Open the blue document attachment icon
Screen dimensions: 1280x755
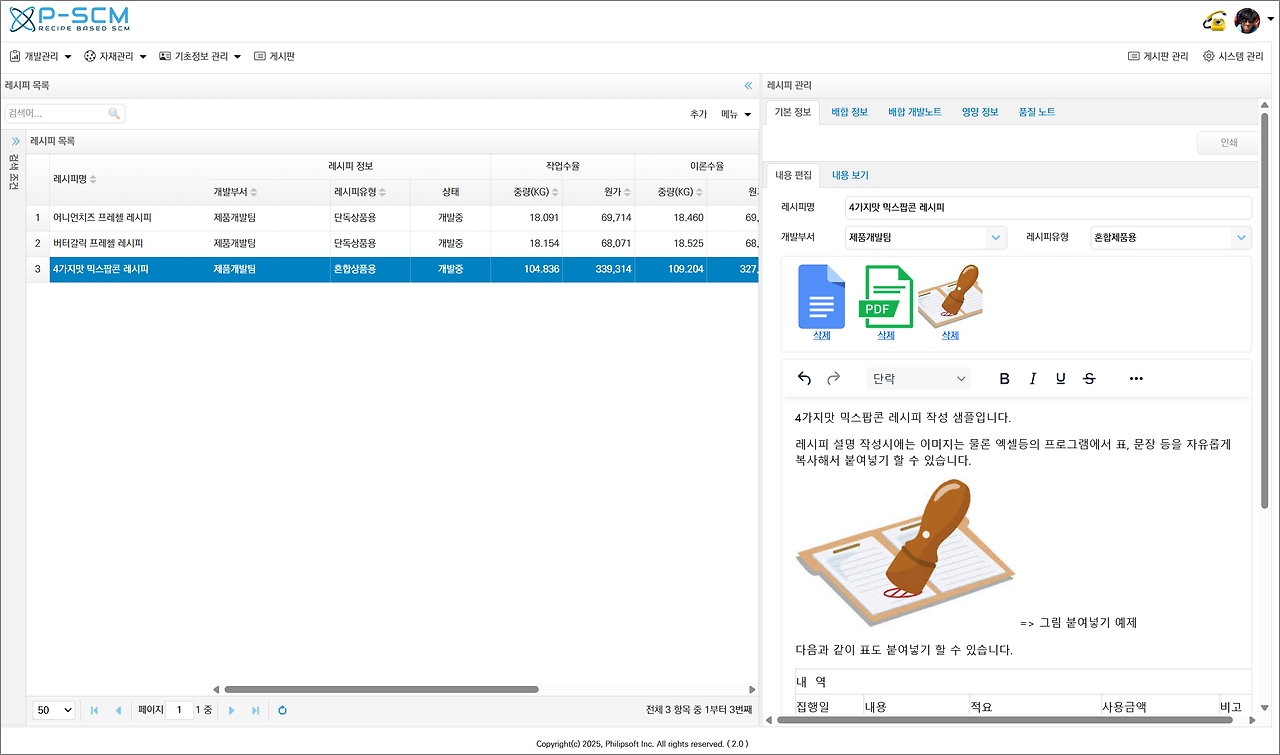pos(821,297)
